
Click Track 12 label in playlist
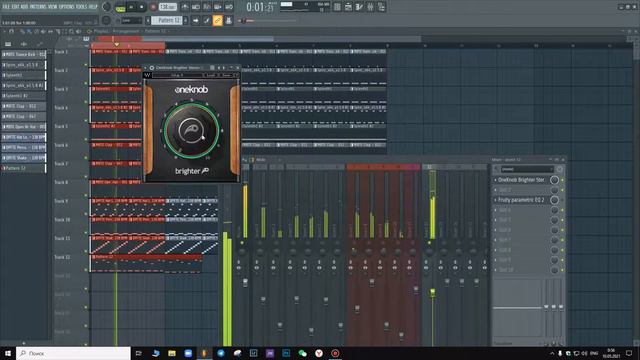[x=62, y=257]
